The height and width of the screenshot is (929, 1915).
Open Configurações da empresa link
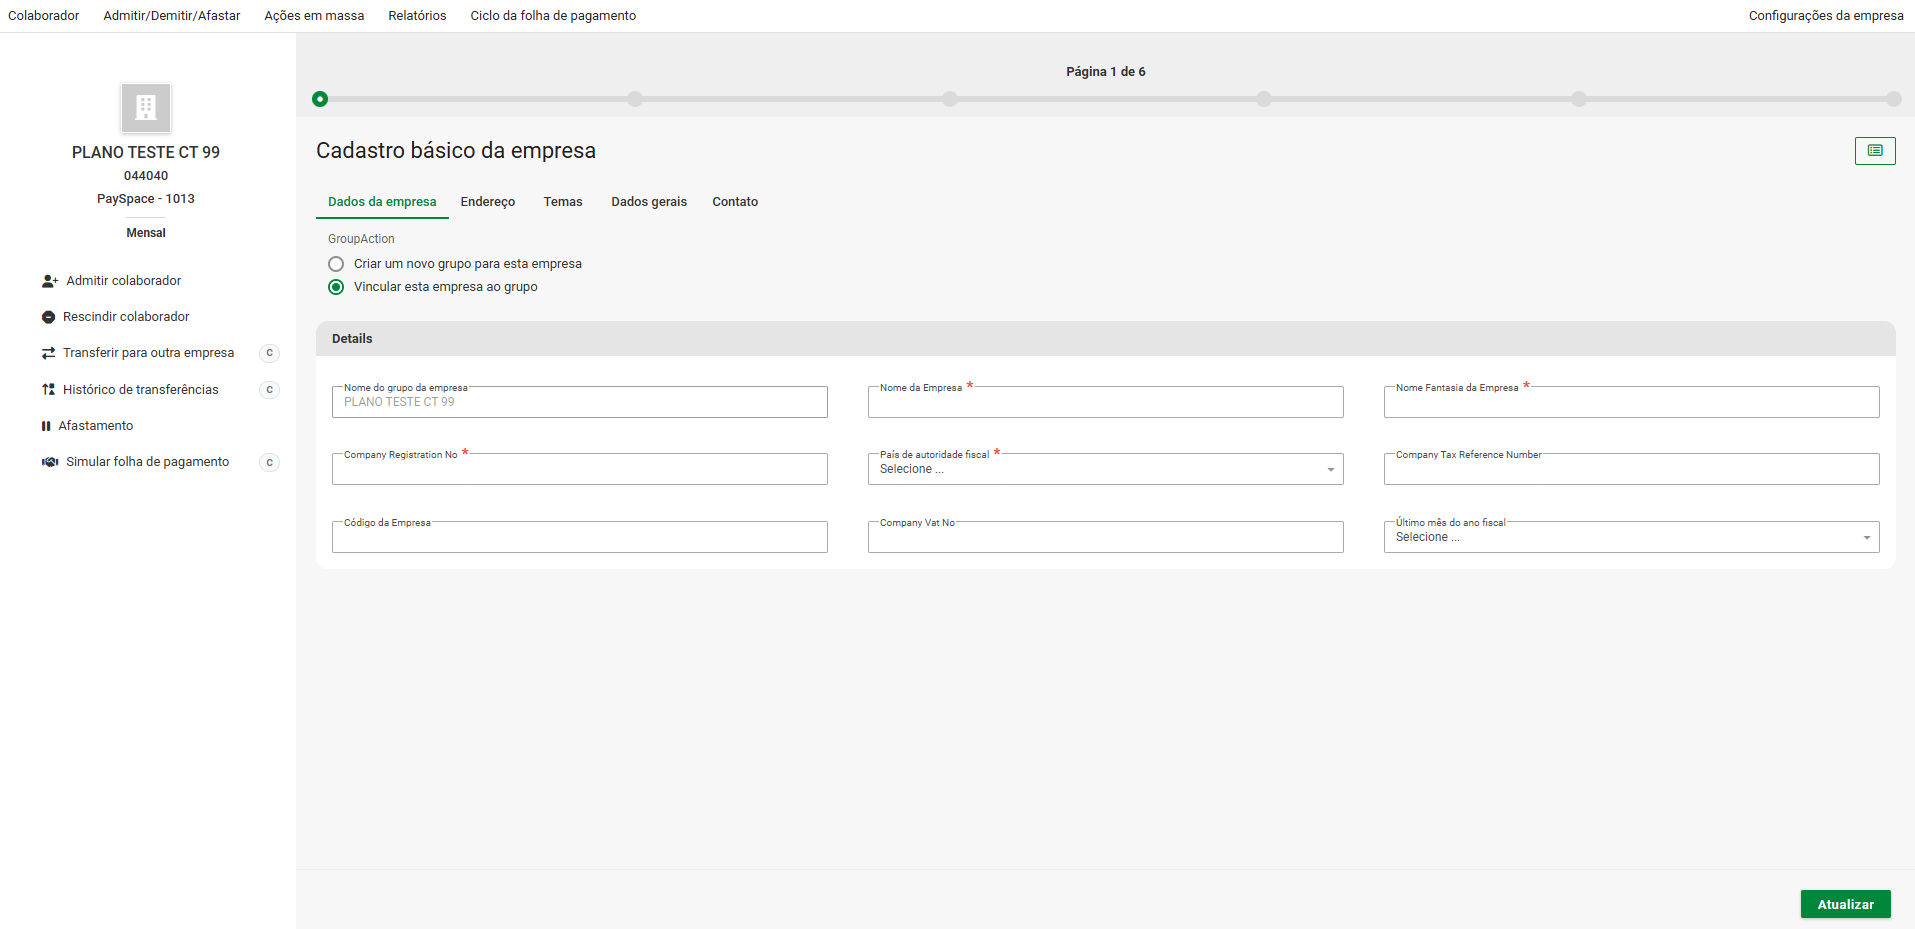[x=1825, y=16]
